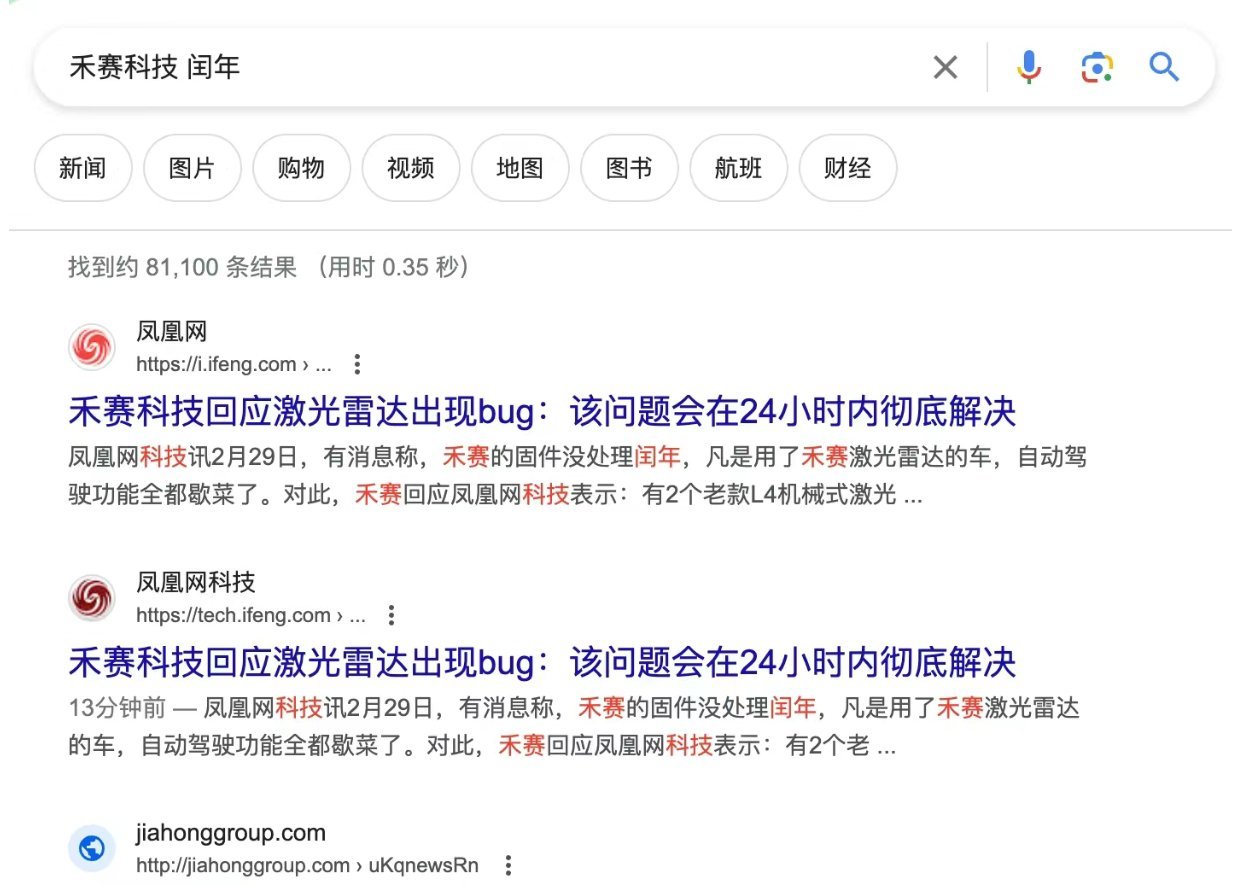Click the jiahonggroup.com globe favicon
This screenshot has height=895, width=1239.
tap(92, 849)
